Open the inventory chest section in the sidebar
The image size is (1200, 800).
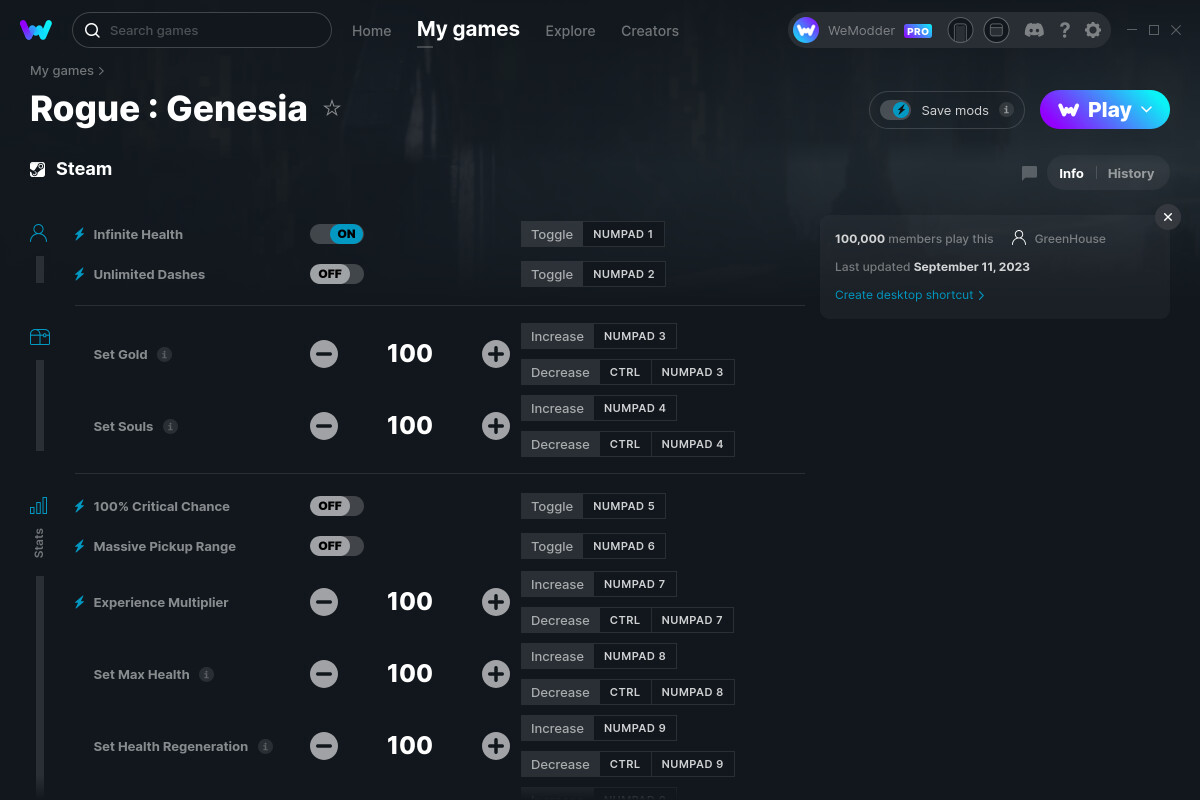click(x=39, y=337)
